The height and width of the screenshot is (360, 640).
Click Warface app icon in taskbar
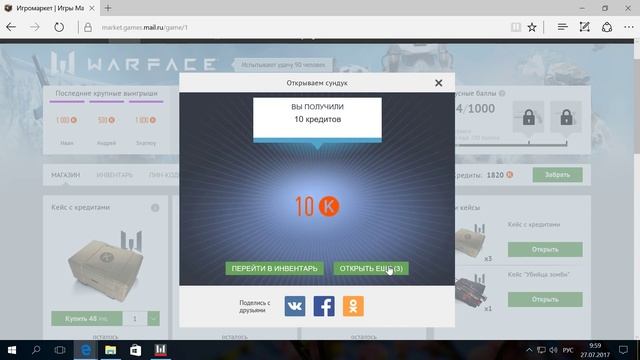[x=160, y=350]
